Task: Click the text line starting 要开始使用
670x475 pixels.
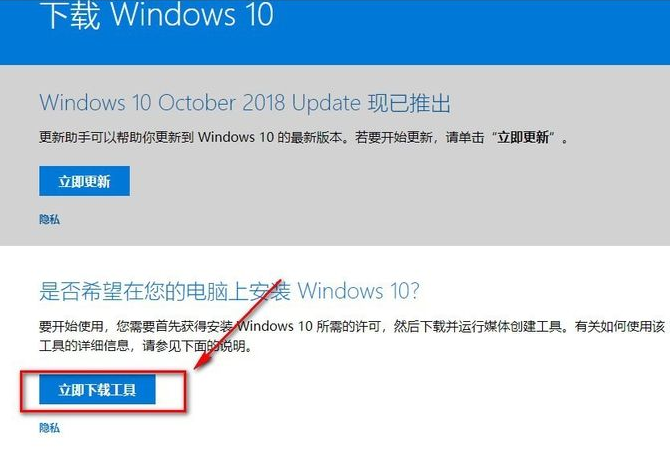Action: pyautogui.click(x=352, y=327)
